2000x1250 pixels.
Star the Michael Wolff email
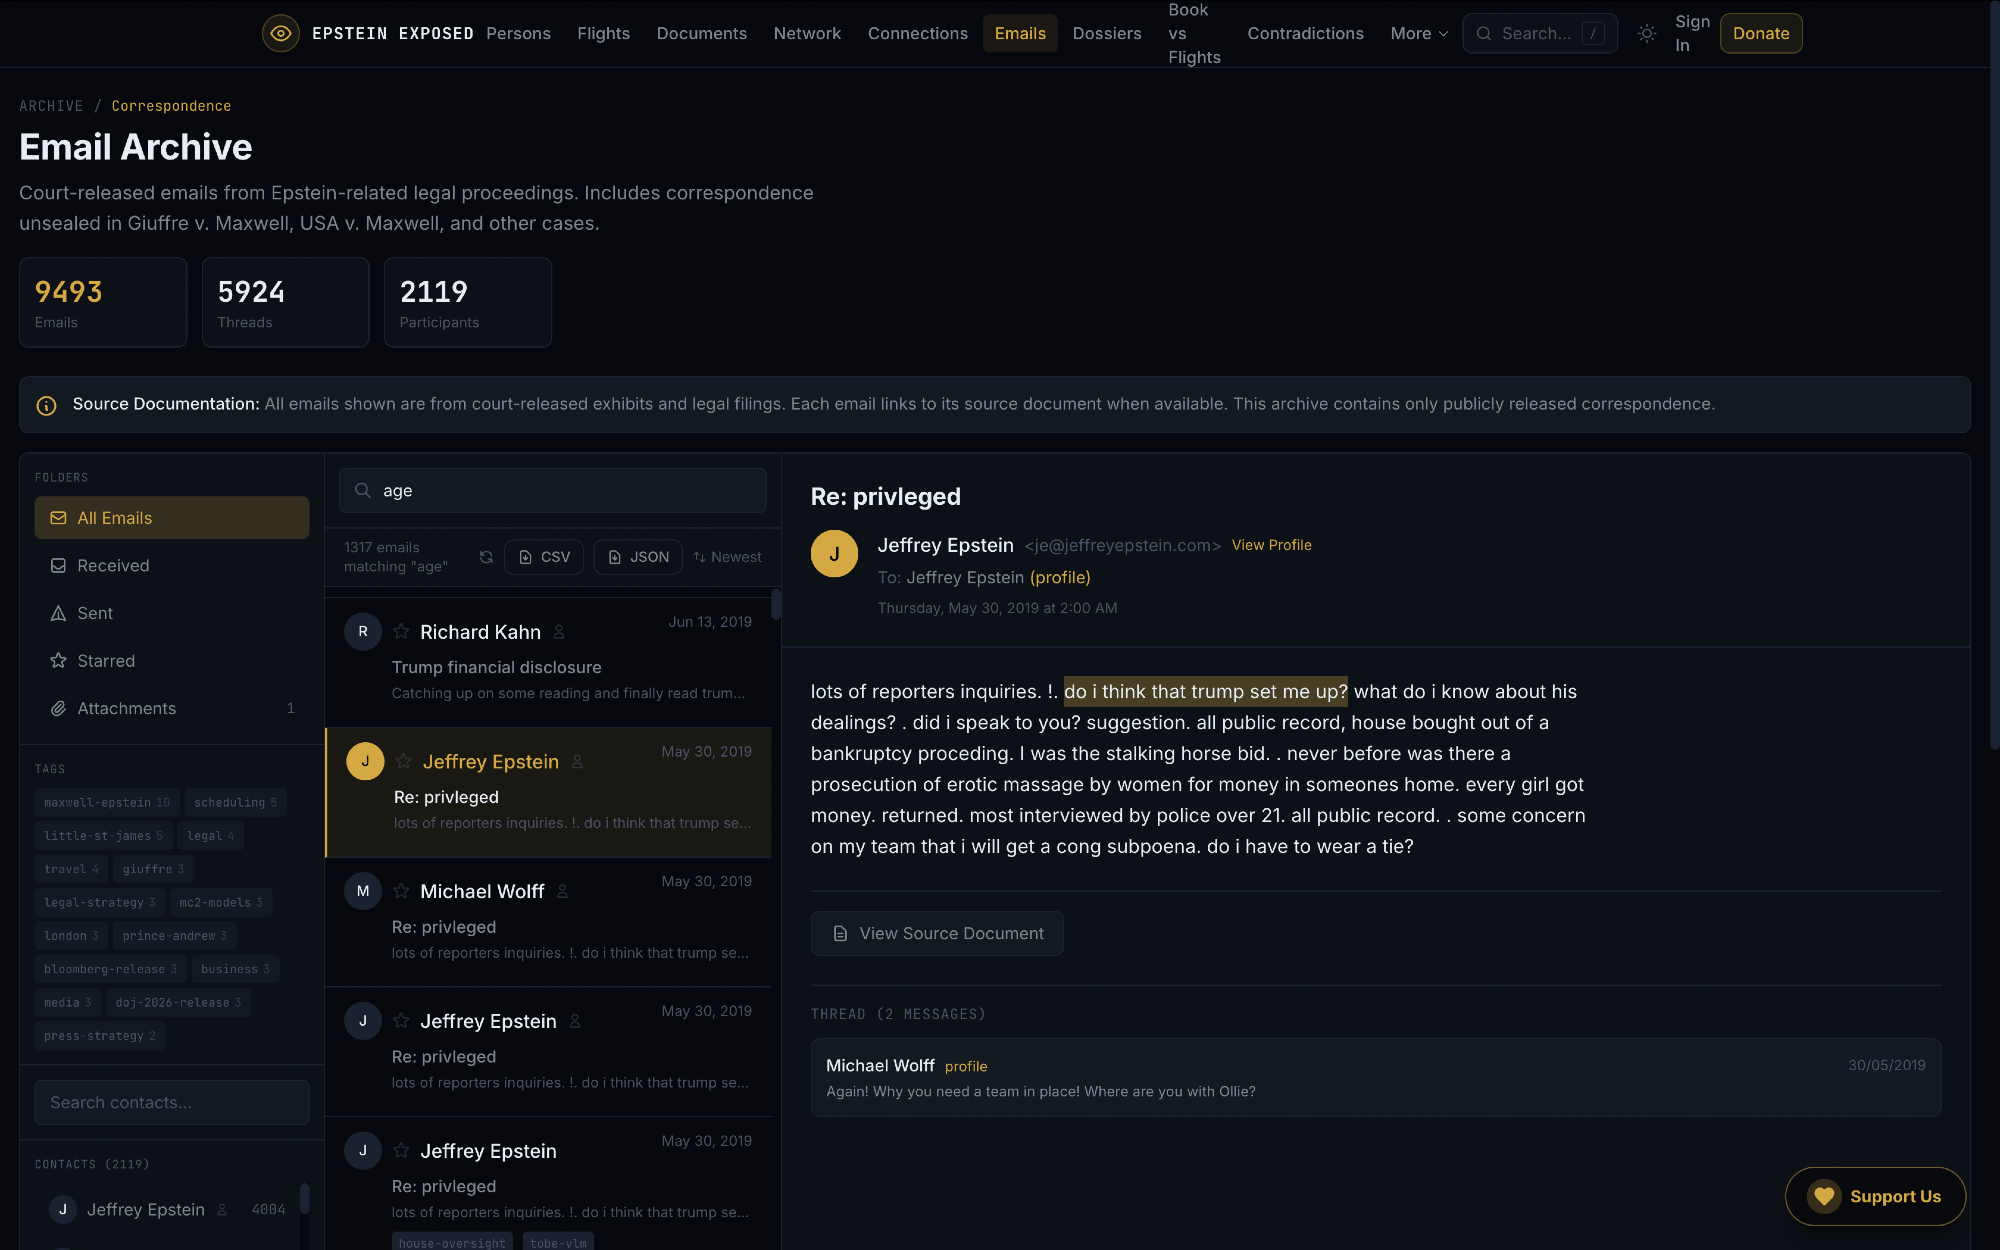pos(401,891)
